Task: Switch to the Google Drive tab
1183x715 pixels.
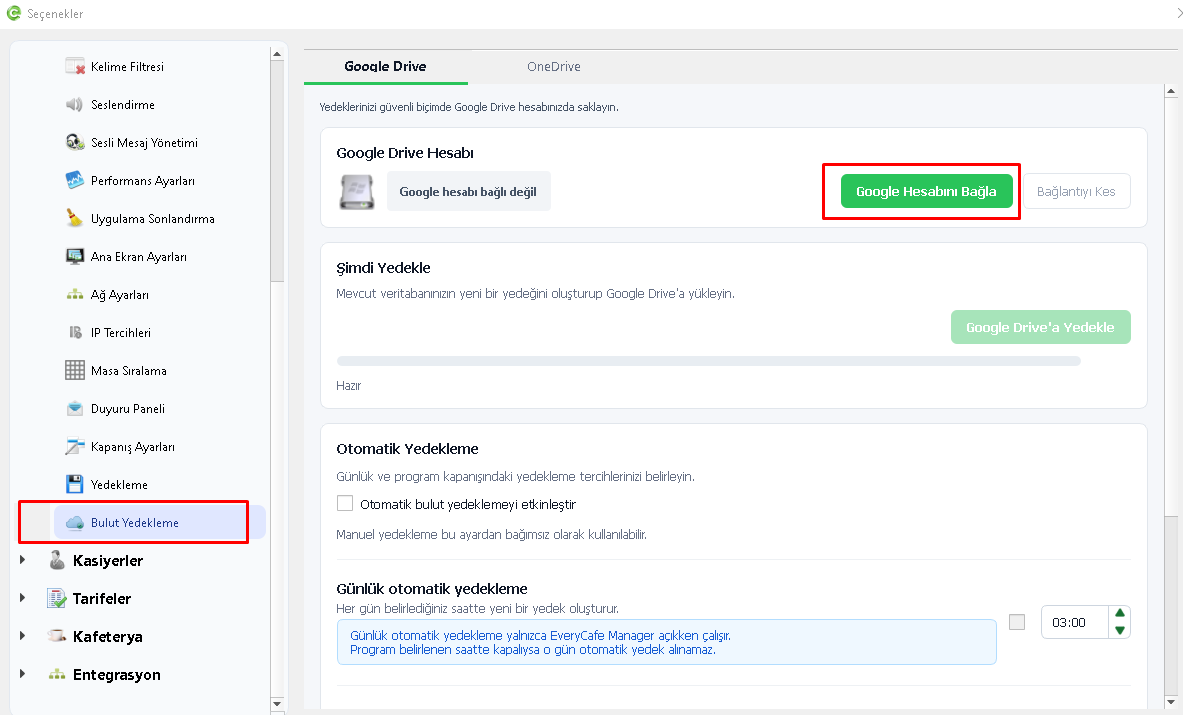Action: pyautogui.click(x=386, y=66)
